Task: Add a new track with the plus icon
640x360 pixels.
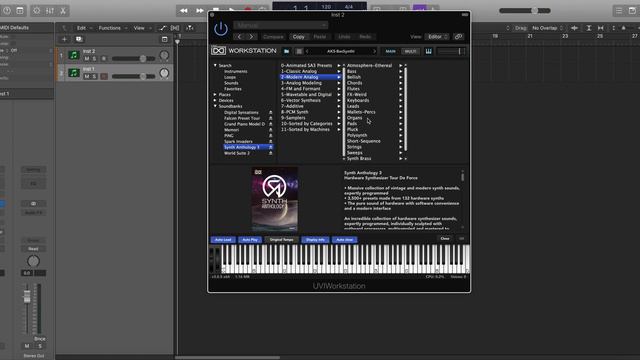Action: click(x=64, y=39)
